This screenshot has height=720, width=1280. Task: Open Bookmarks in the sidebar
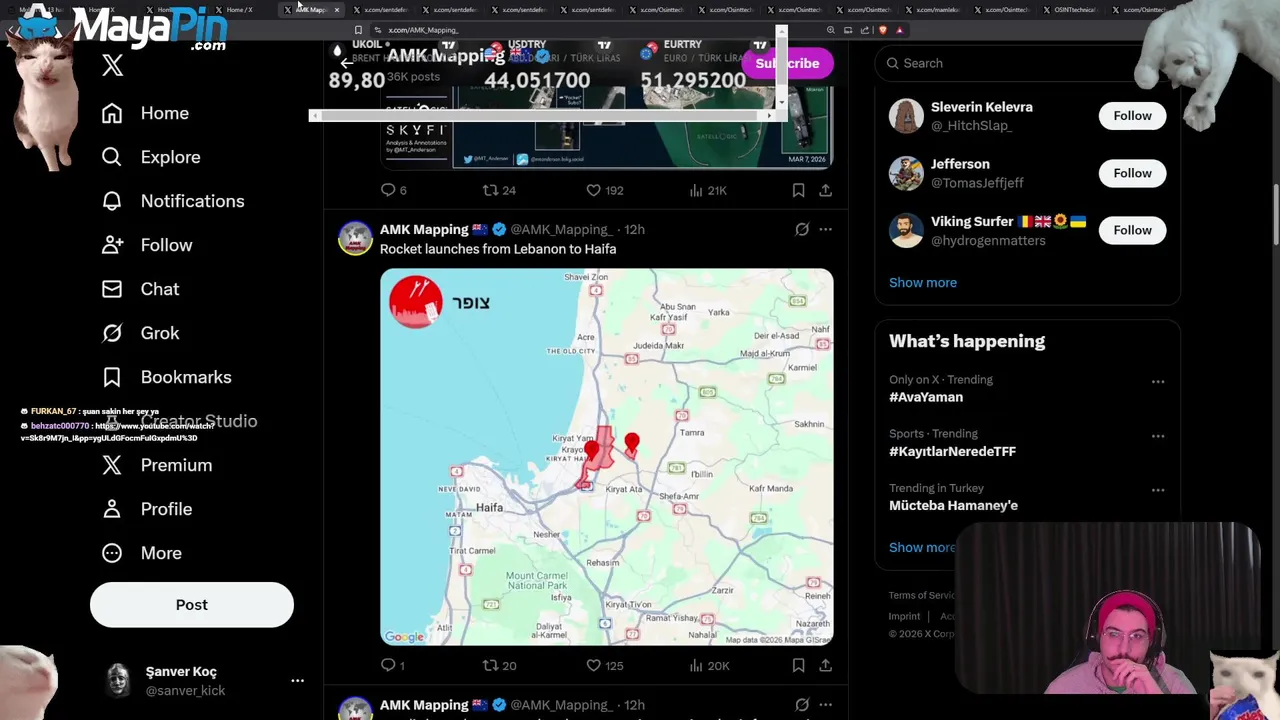(x=166, y=377)
